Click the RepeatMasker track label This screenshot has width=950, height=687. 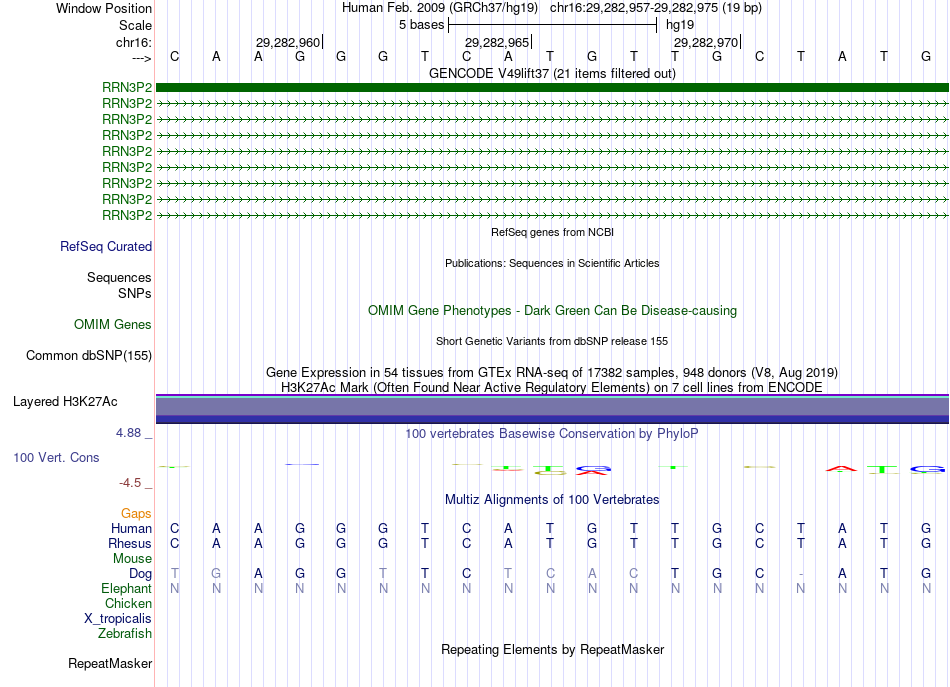[x=110, y=664]
